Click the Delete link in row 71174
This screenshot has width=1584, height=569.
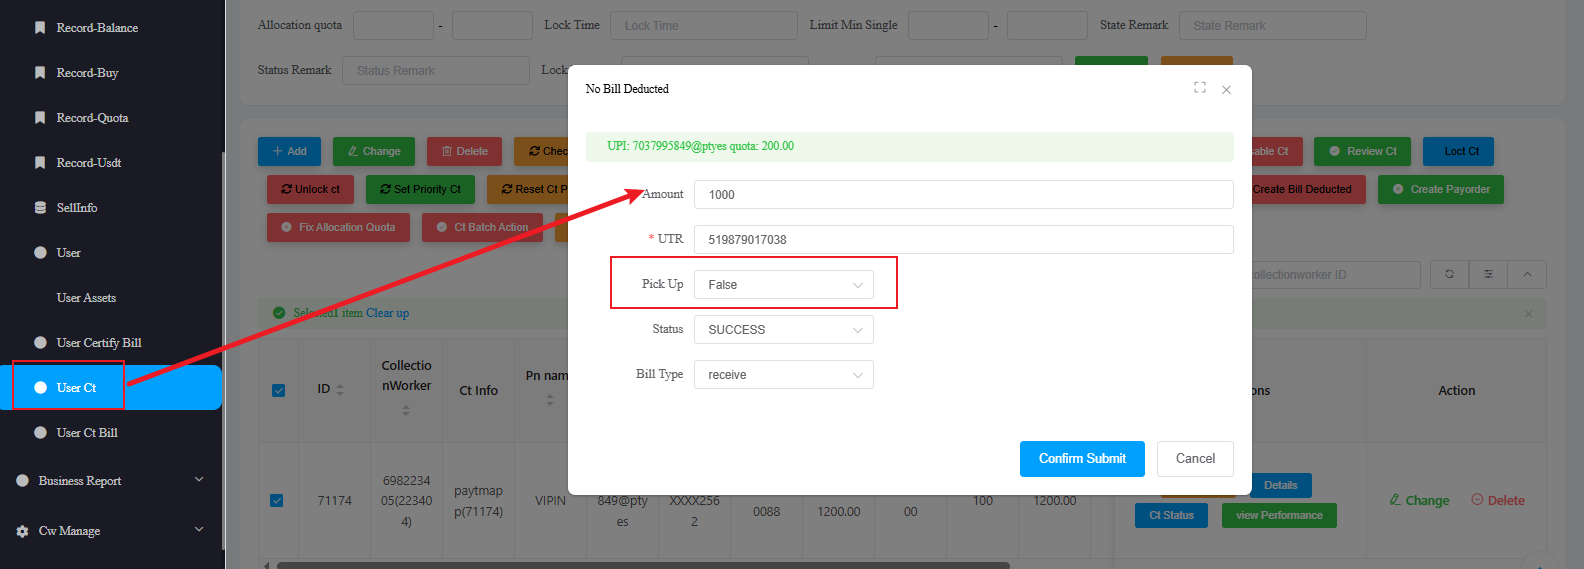[x=1497, y=500]
